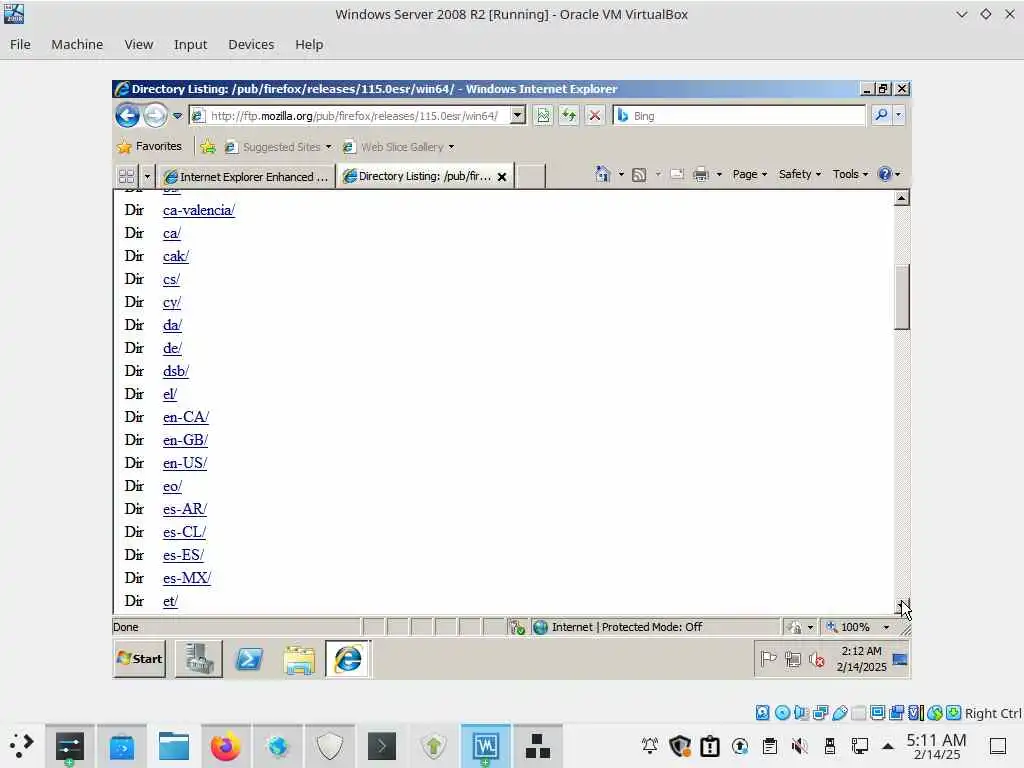Open the en-US/ directory link
The height and width of the screenshot is (768, 1024).
pyautogui.click(x=185, y=463)
